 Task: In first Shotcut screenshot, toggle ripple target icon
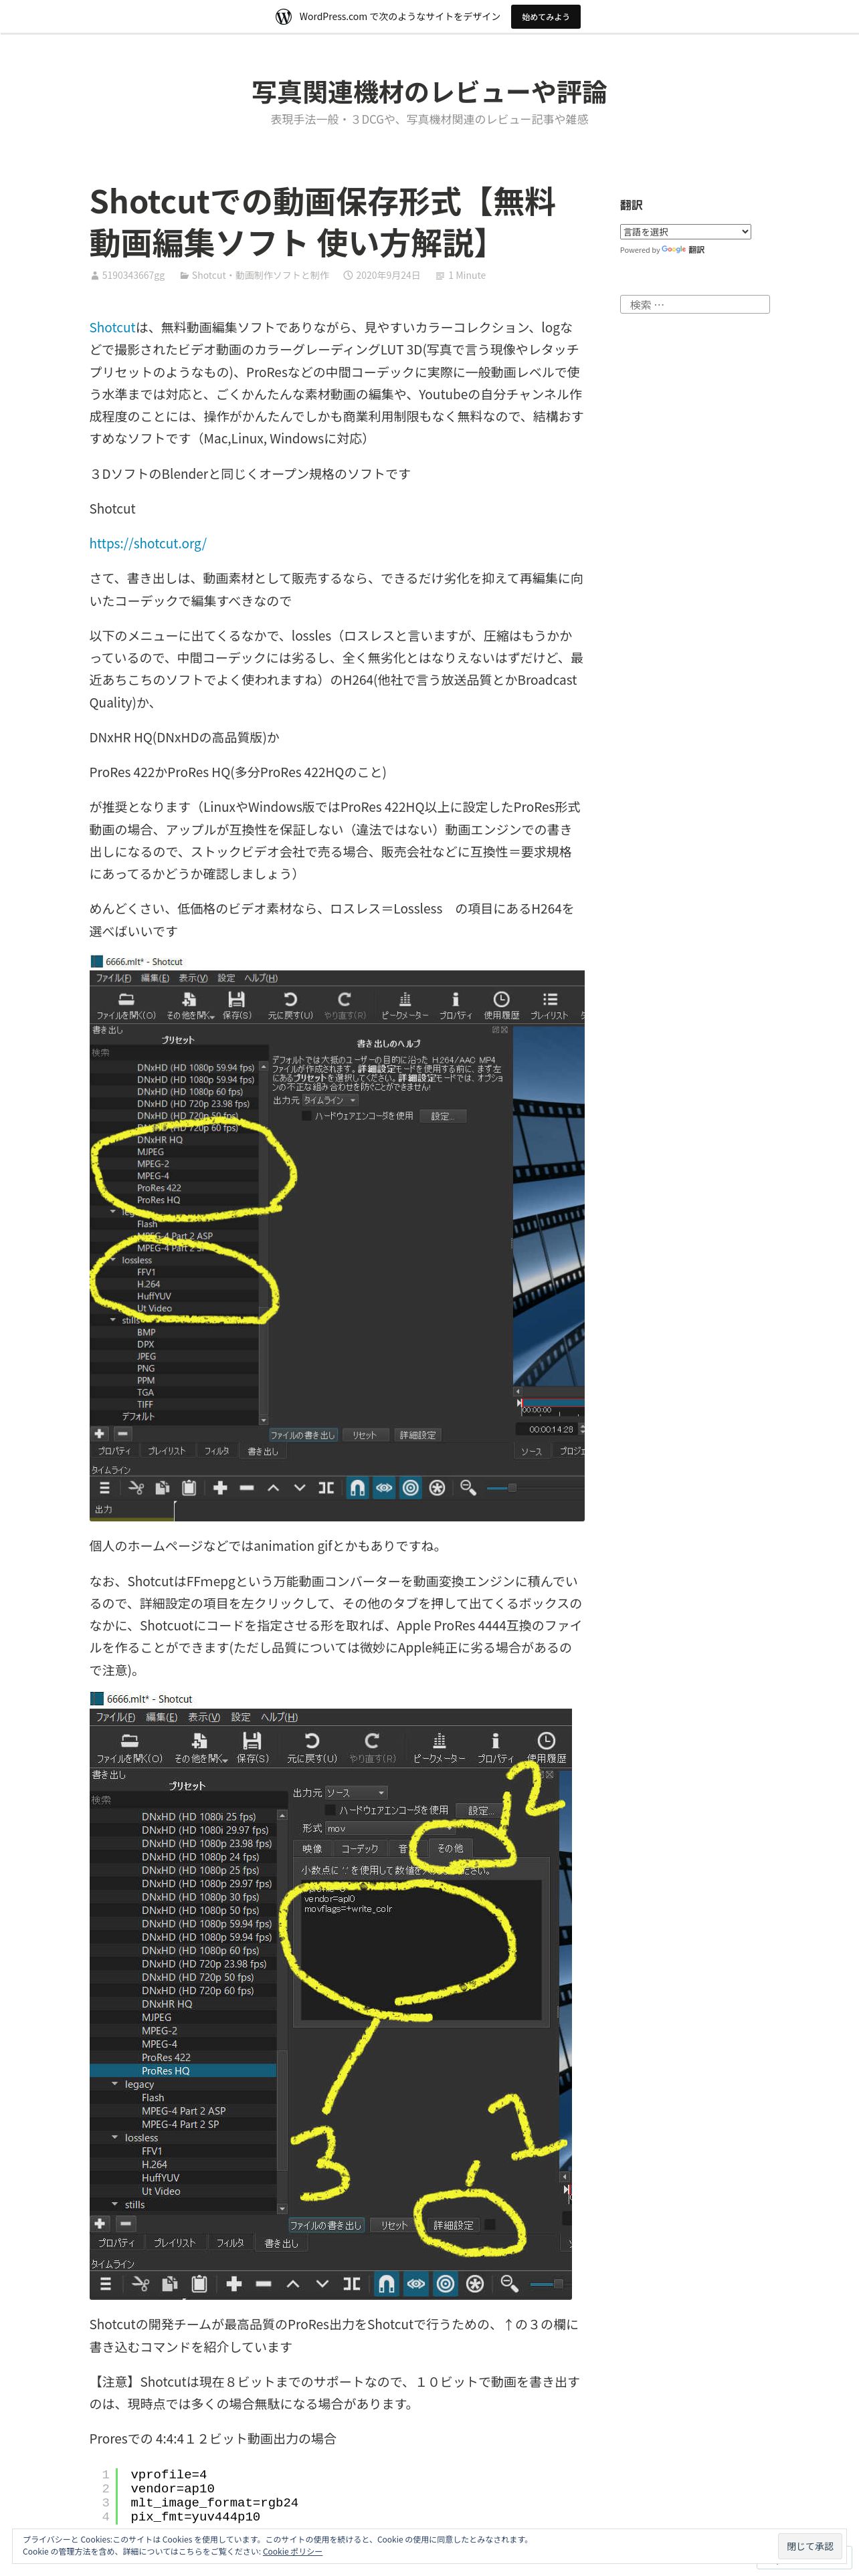(x=410, y=1487)
